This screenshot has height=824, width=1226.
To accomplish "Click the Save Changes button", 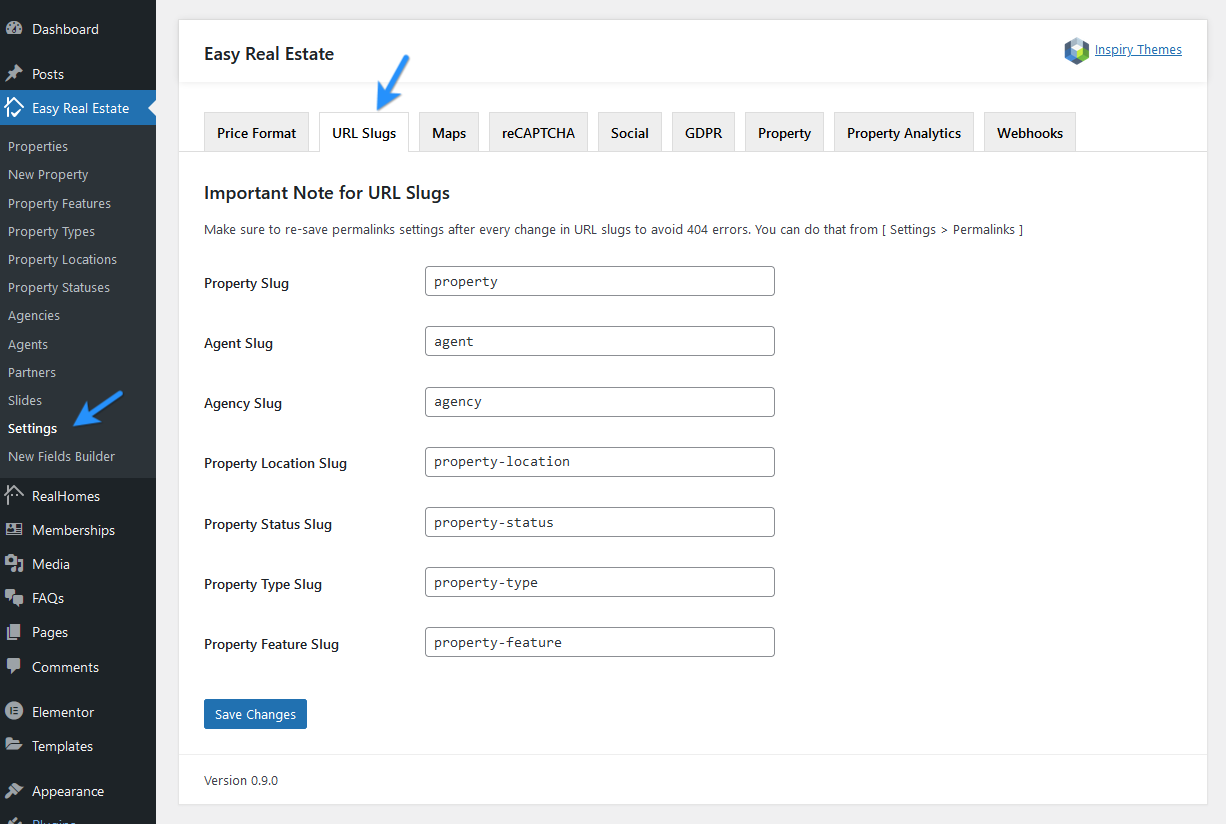I will (x=255, y=714).
